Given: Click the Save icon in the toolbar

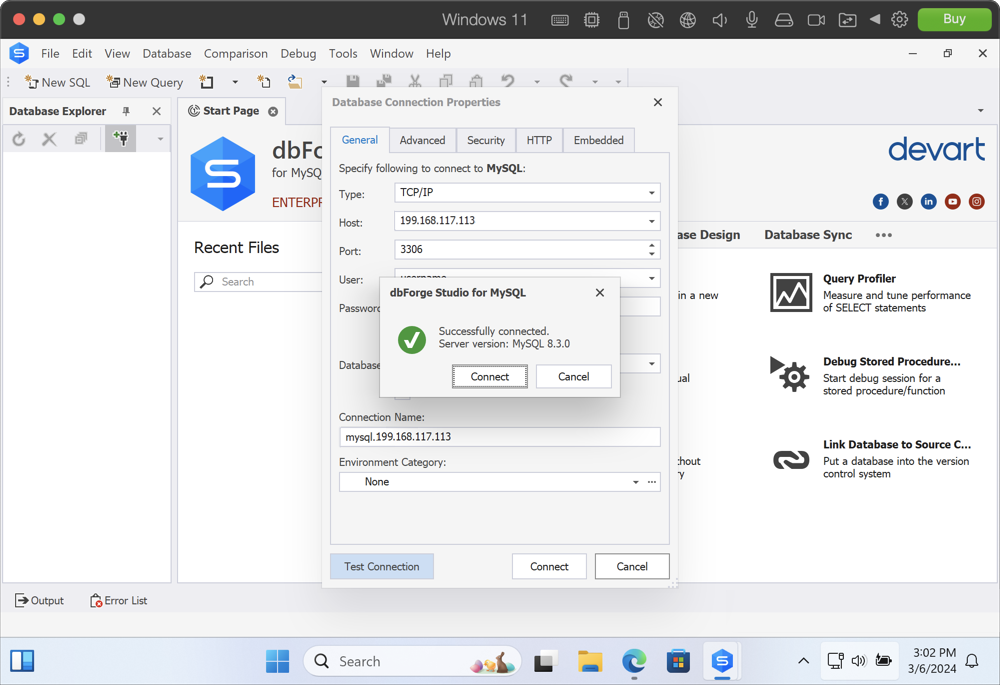Looking at the screenshot, I should tap(353, 81).
